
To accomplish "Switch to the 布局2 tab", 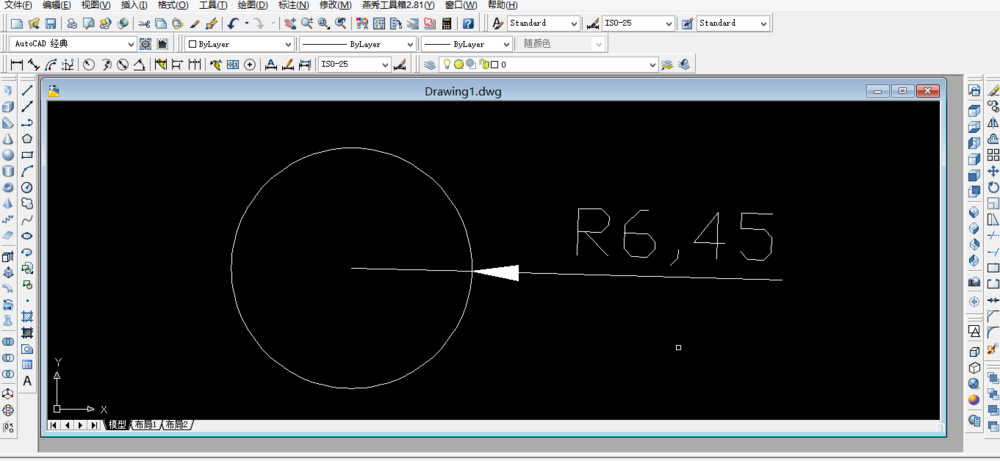I will pos(177,425).
